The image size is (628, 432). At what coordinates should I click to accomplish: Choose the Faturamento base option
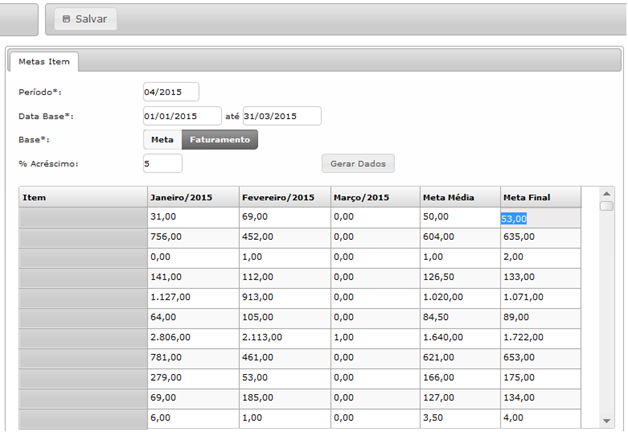(x=220, y=140)
